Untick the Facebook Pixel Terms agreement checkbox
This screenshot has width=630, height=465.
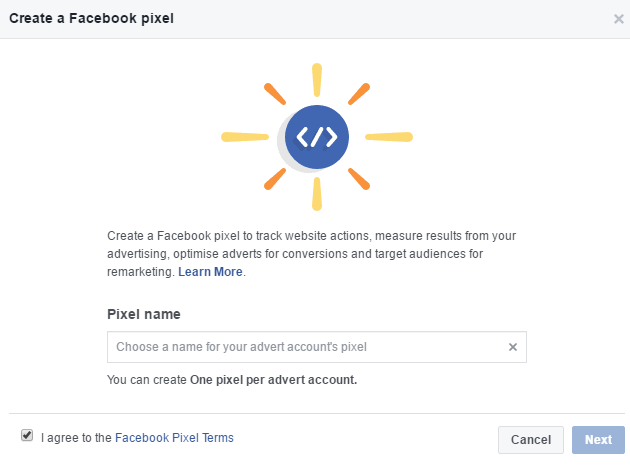click(27, 436)
